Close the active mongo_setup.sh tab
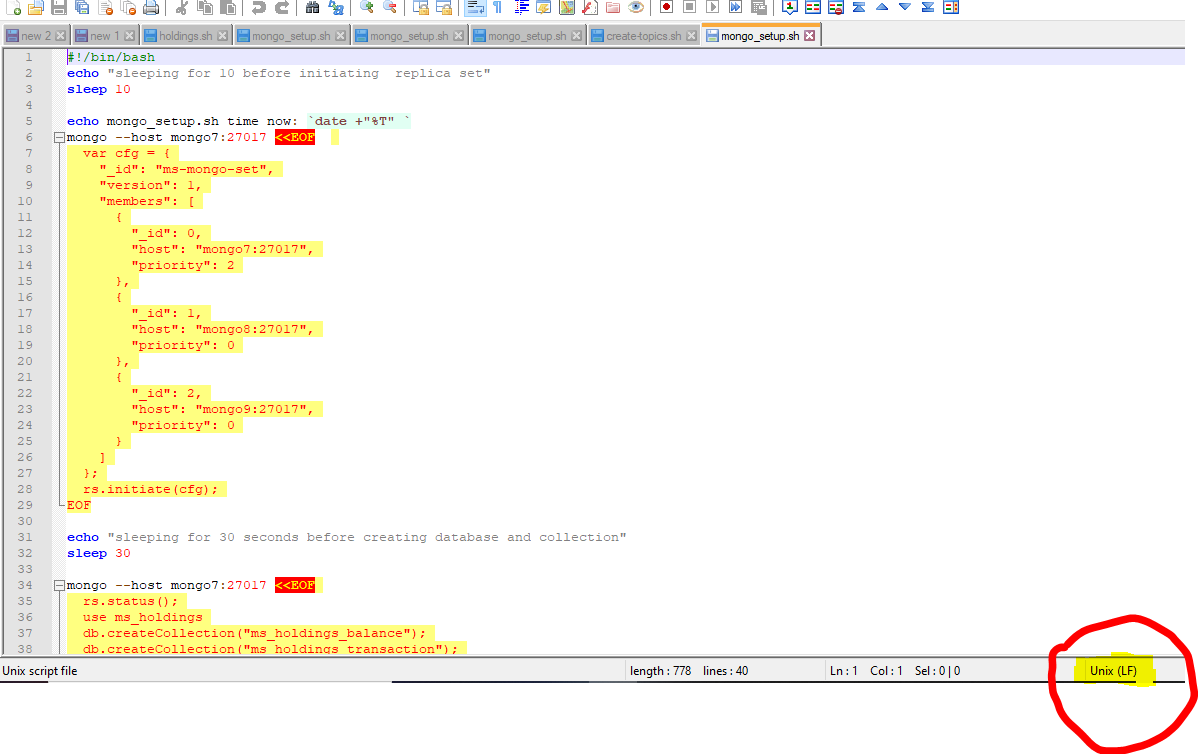This screenshot has width=1198, height=754. click(809, 36)
